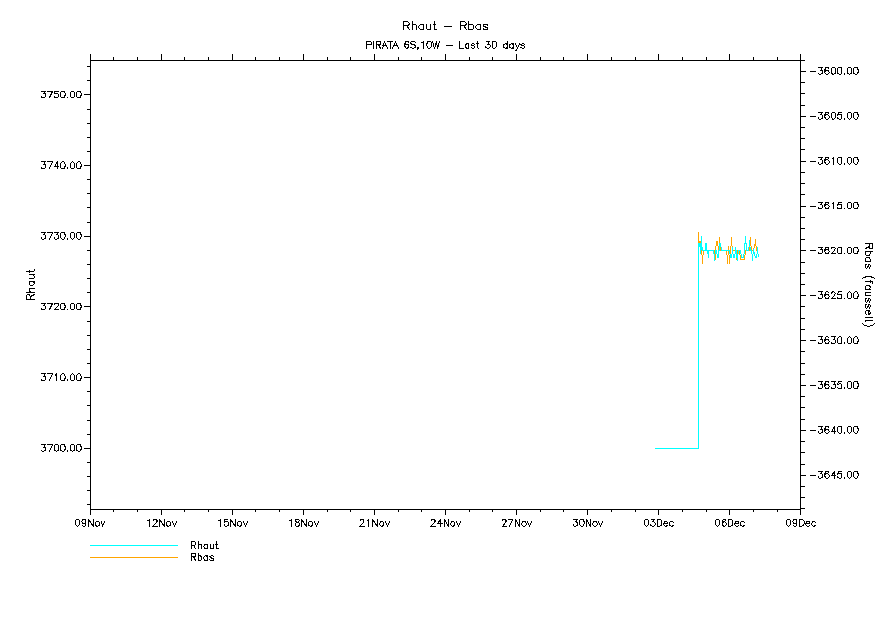Click the left axis label Rhaut
This screenshot has height=630, width=891.
coord(31,284)
